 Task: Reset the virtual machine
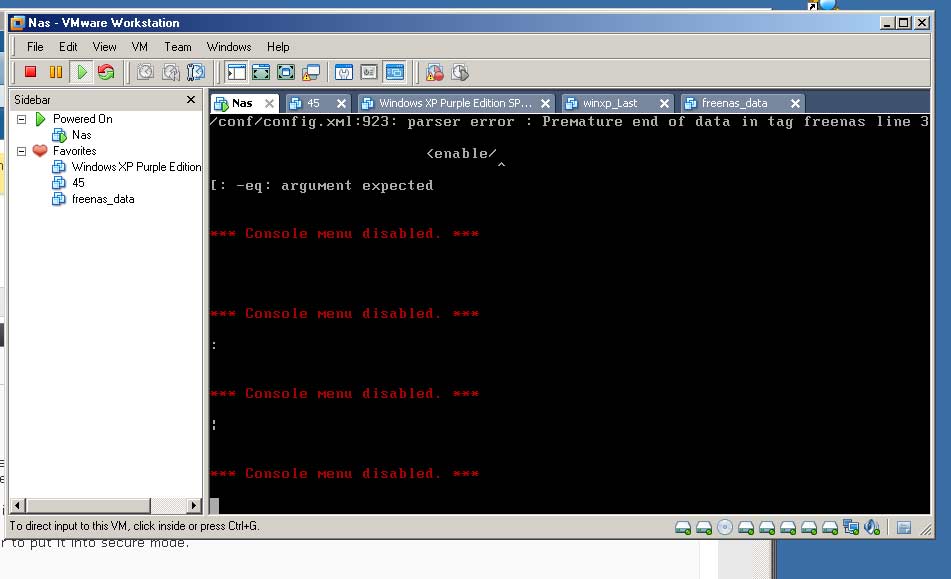(106, 72)
